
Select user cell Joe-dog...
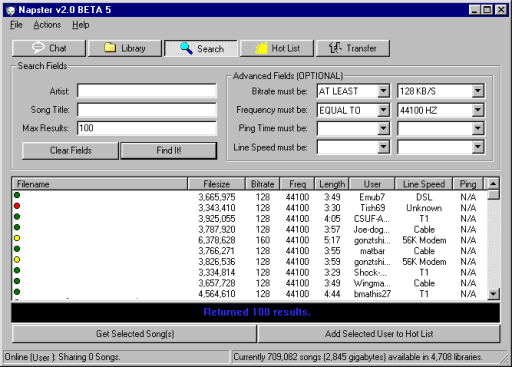coord(371,230)
